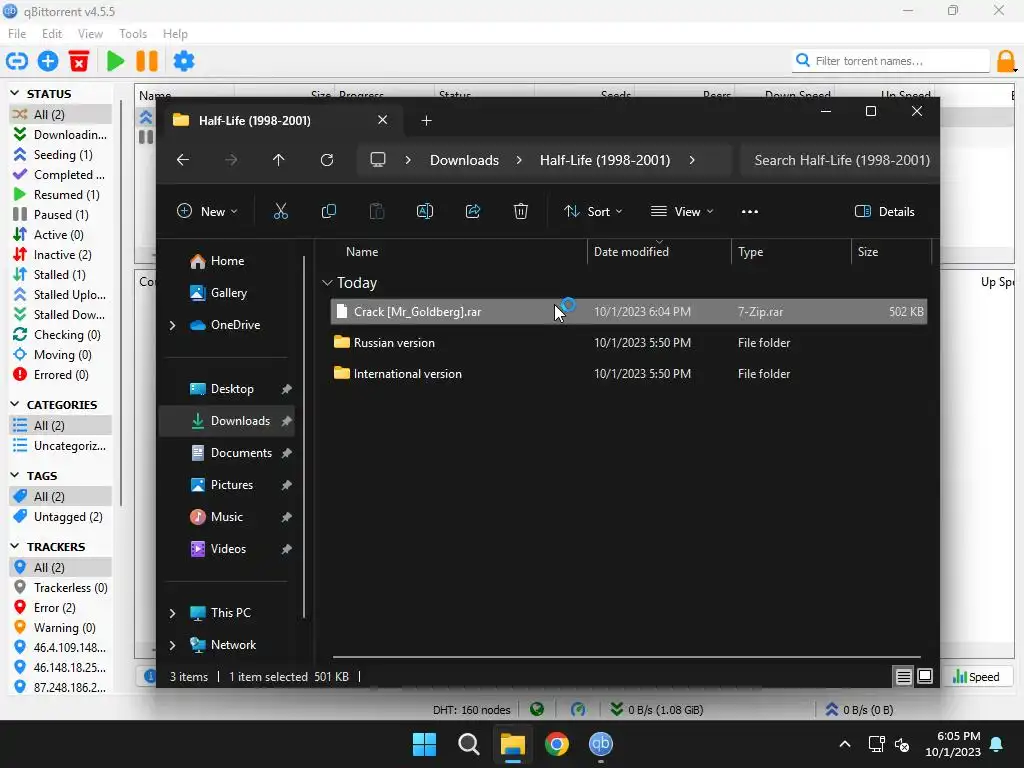This screenshot has height=768, width=1024.
Task: Expand OneDrive in navigation pane
Action: pos(172,325)
